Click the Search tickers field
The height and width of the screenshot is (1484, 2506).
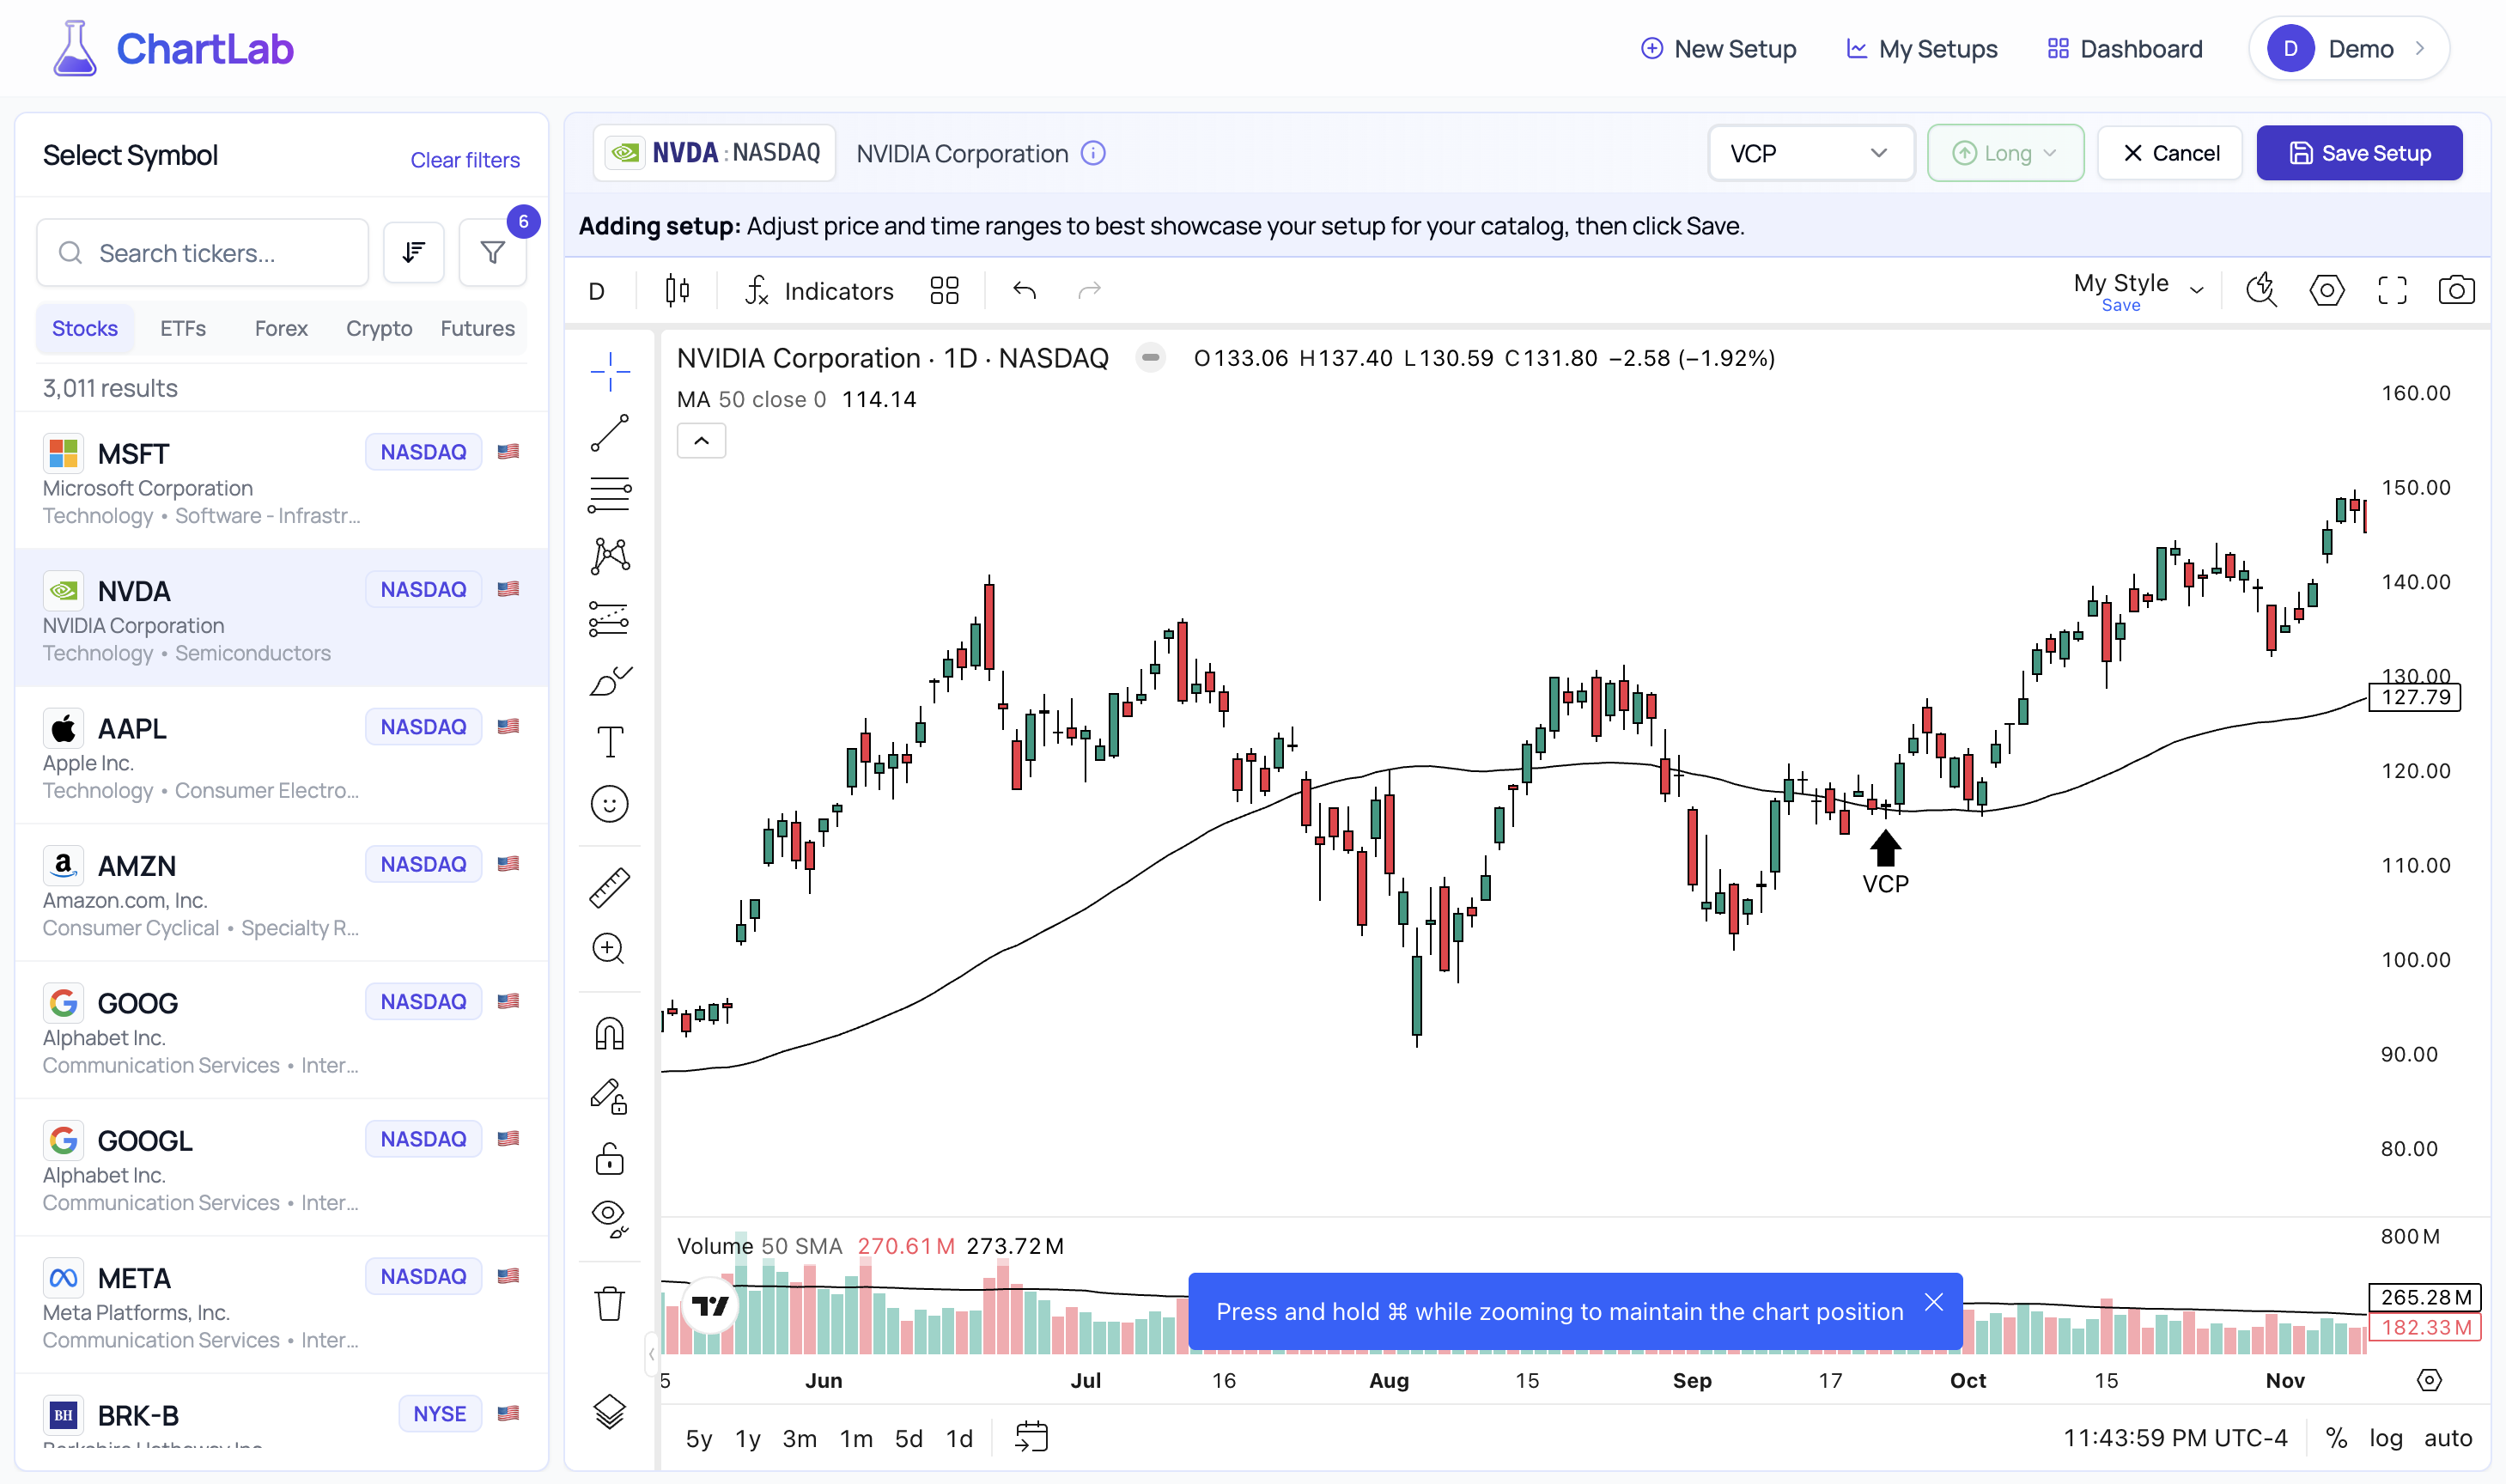tap(203, 253)
